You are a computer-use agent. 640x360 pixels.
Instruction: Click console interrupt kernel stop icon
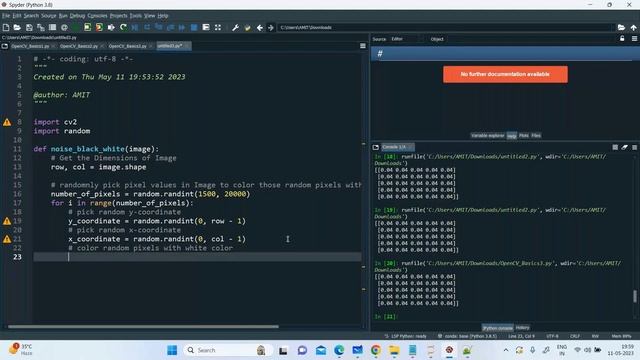pos(615,147)
